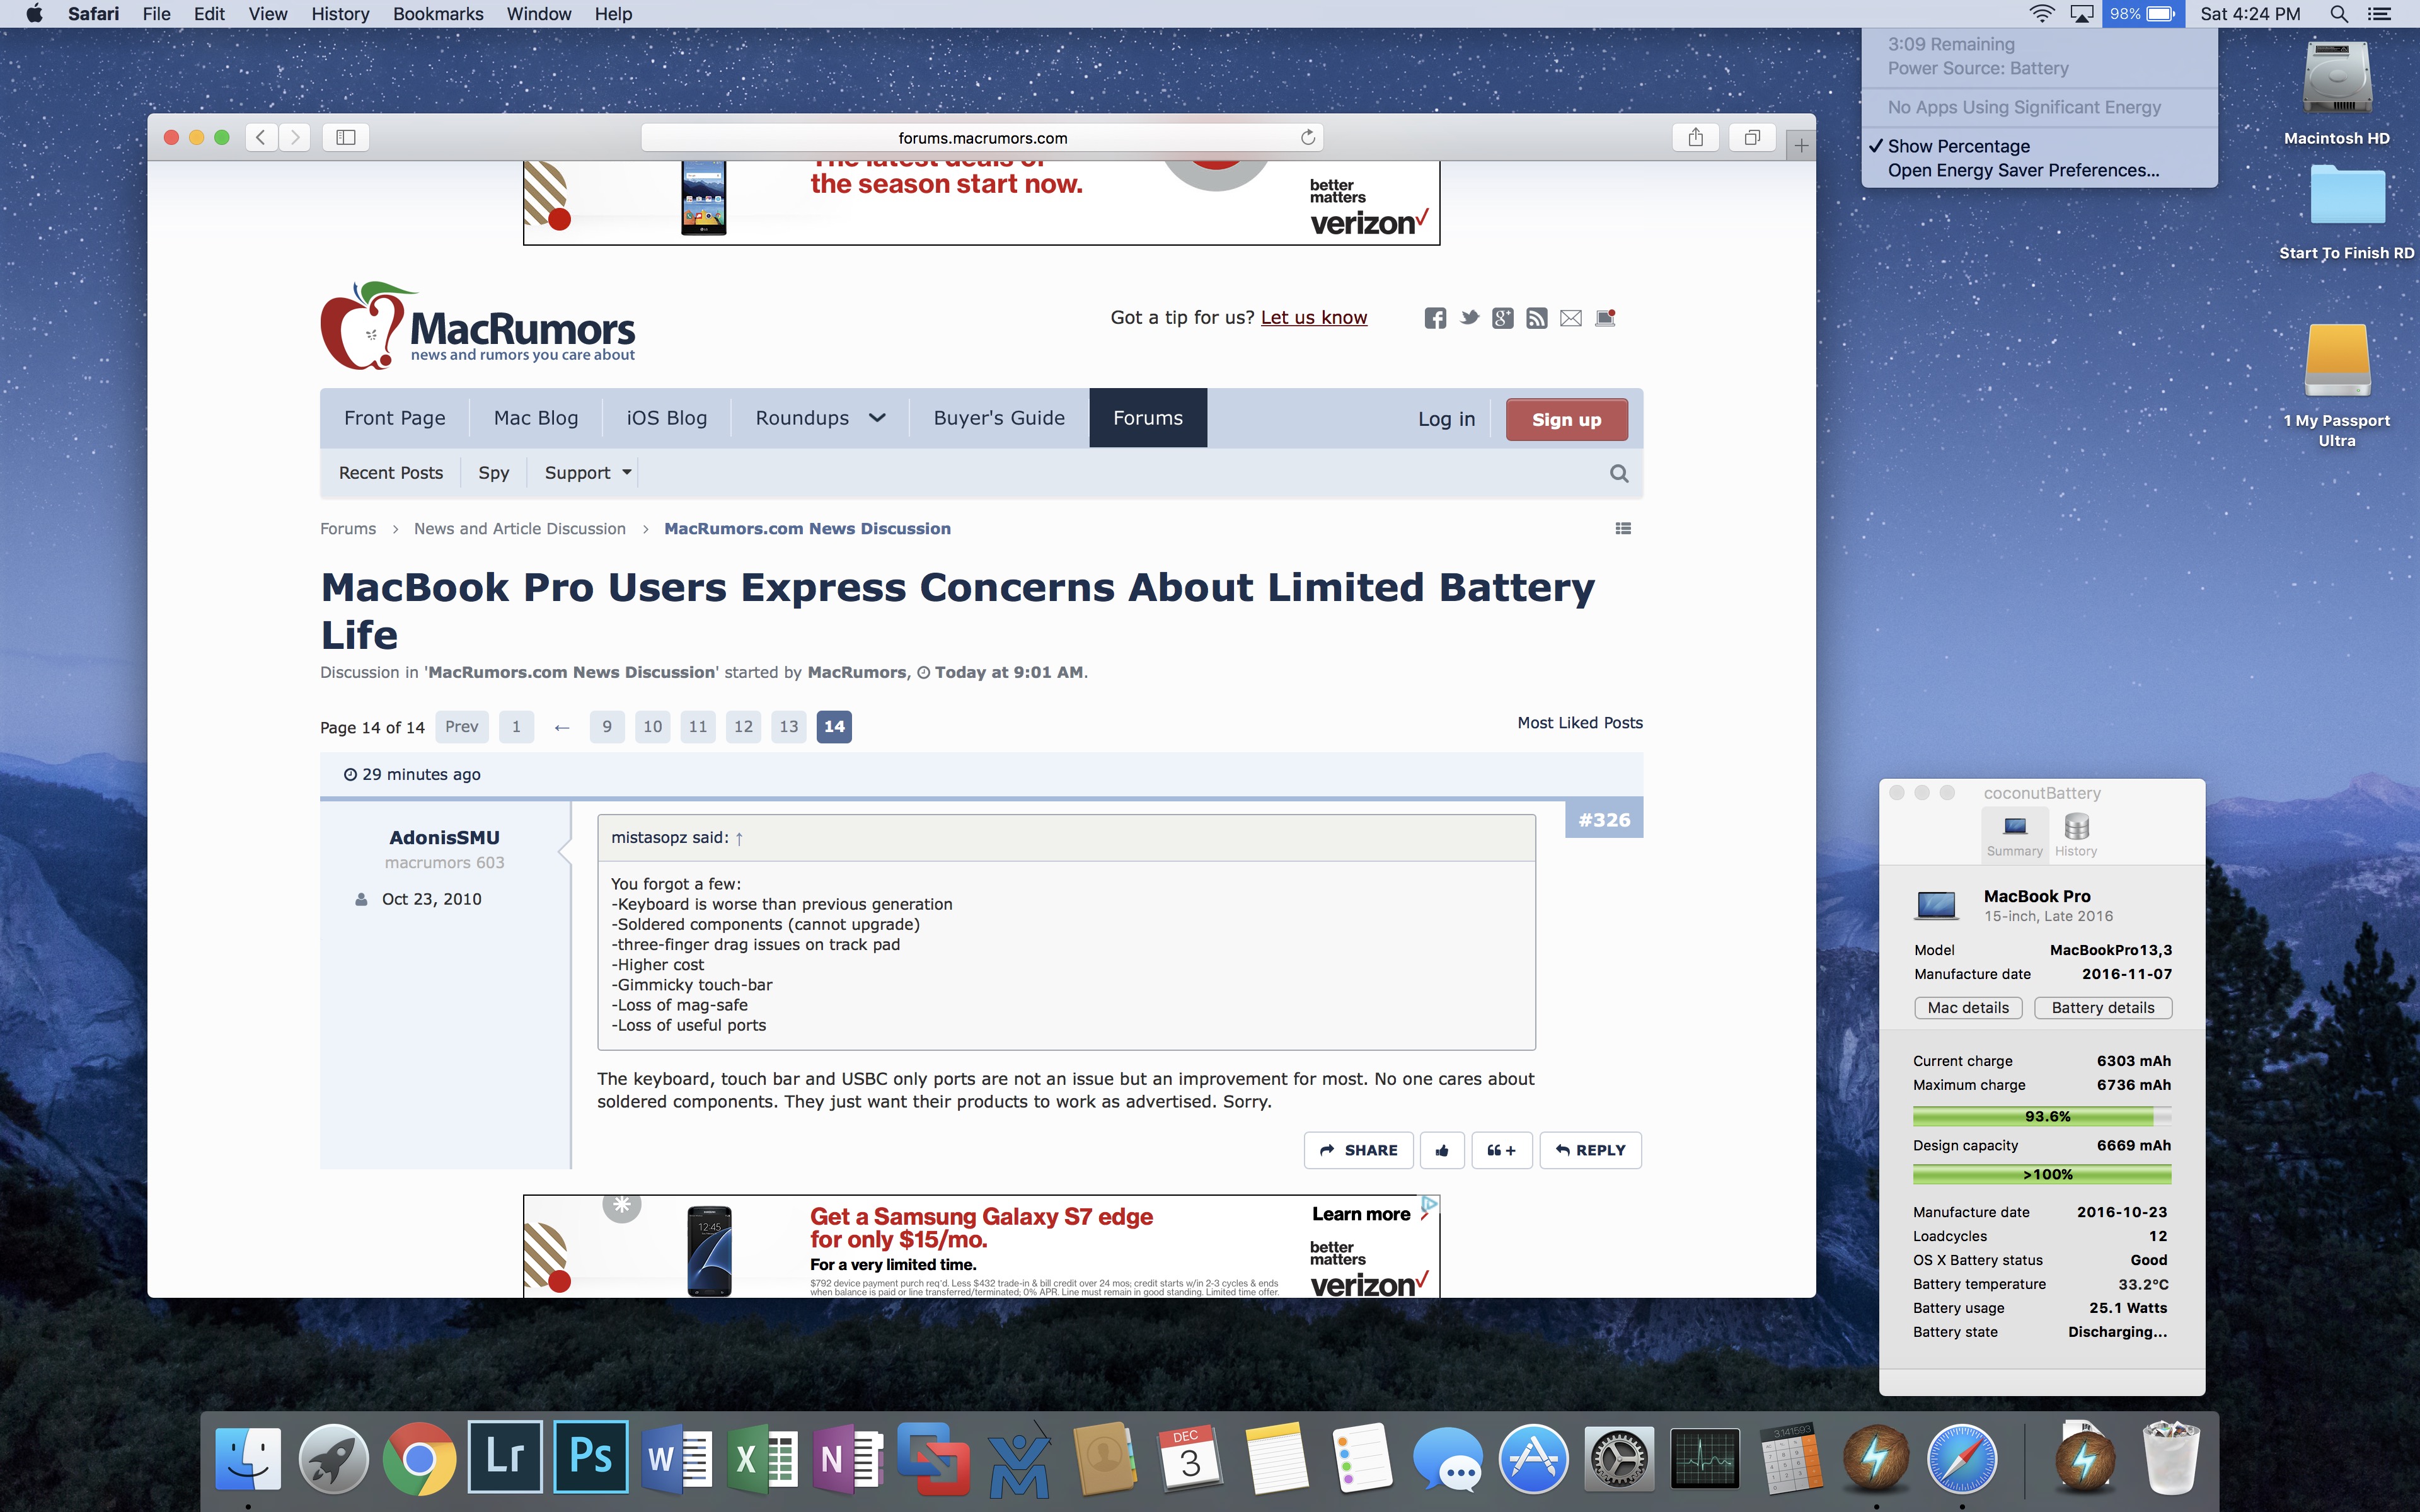Open coconutBattery History tab
This screenshot has height=1512, width=2420.
click(2076, 835)
